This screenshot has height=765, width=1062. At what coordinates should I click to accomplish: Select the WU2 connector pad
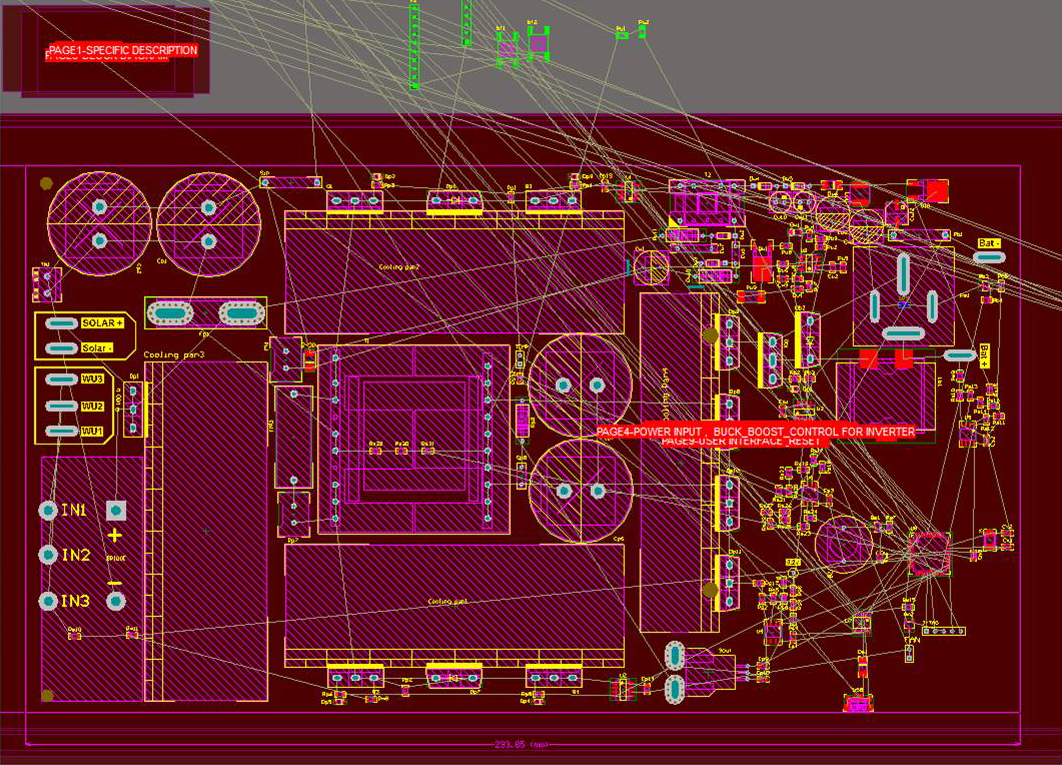pos(62,406)
